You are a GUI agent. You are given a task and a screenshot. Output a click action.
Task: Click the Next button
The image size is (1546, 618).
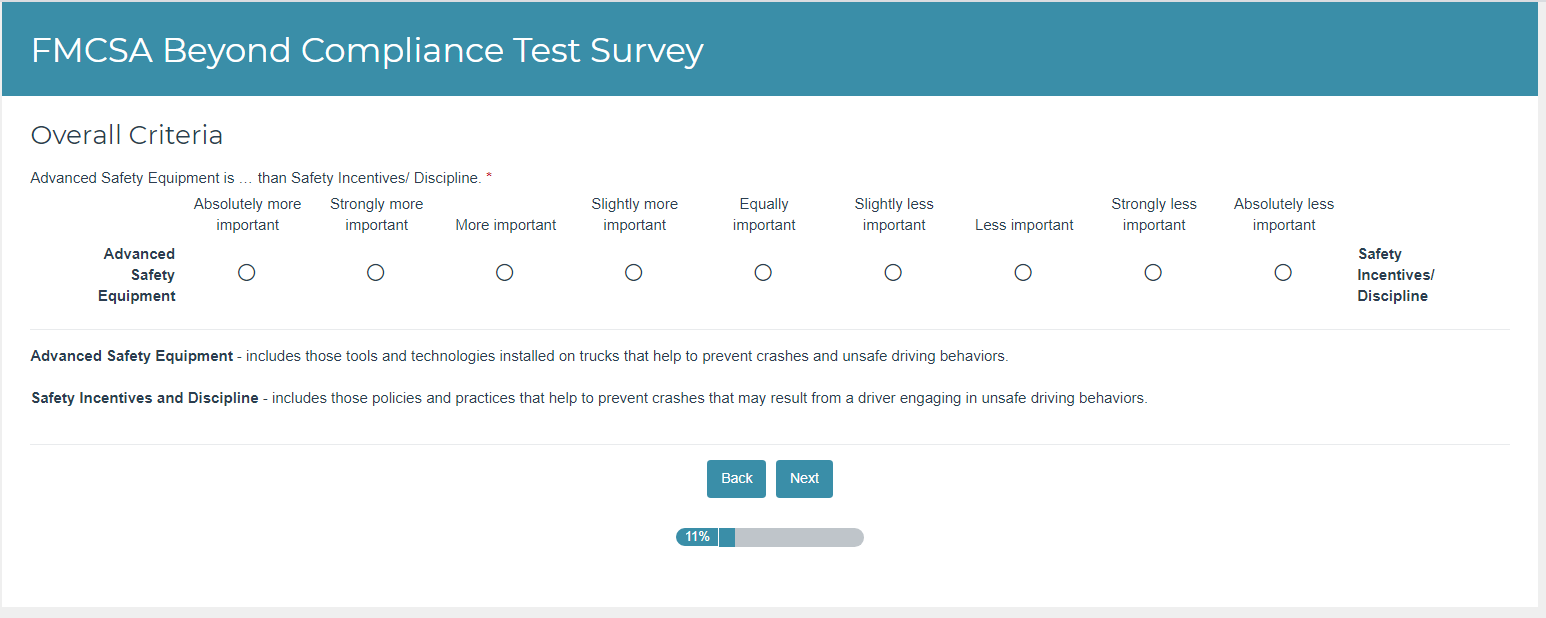tap(804, 479)
